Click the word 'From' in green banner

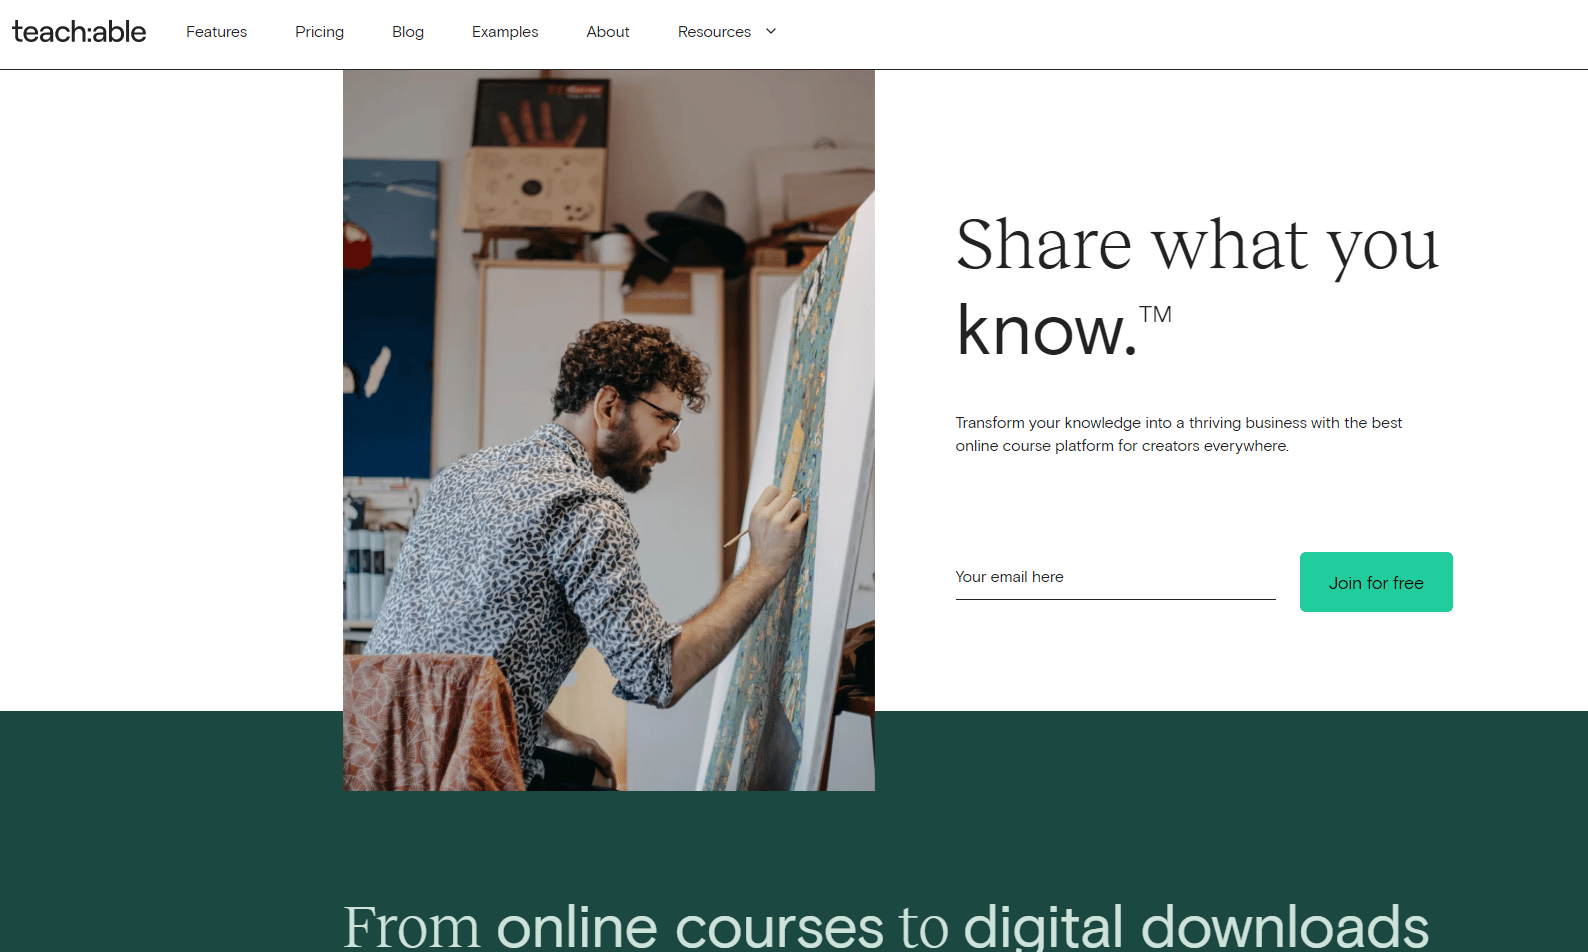(412, 928)
